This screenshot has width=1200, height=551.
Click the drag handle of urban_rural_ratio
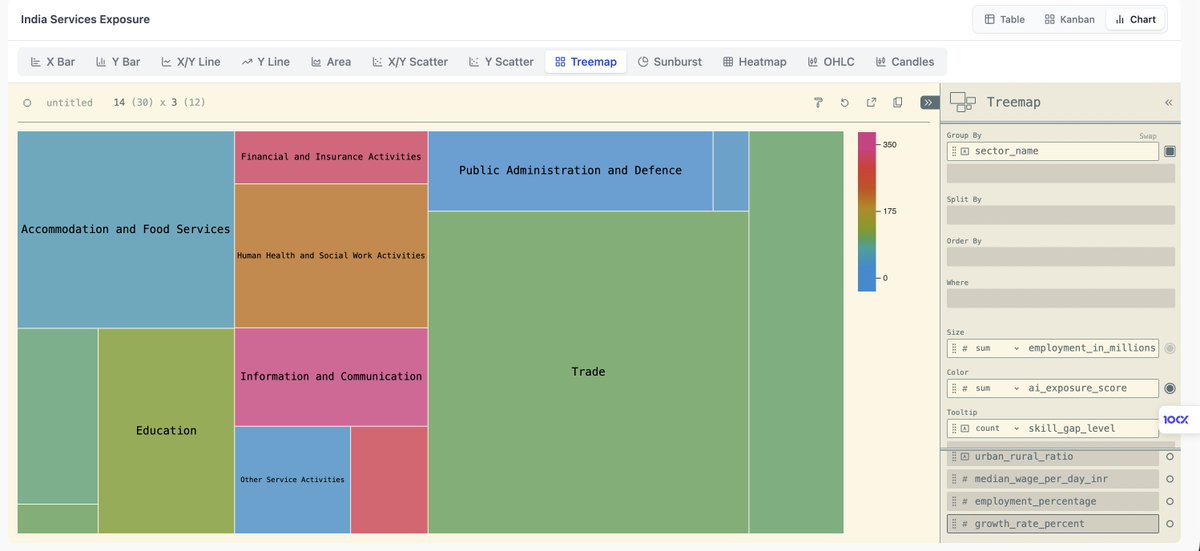pos(954,456)
